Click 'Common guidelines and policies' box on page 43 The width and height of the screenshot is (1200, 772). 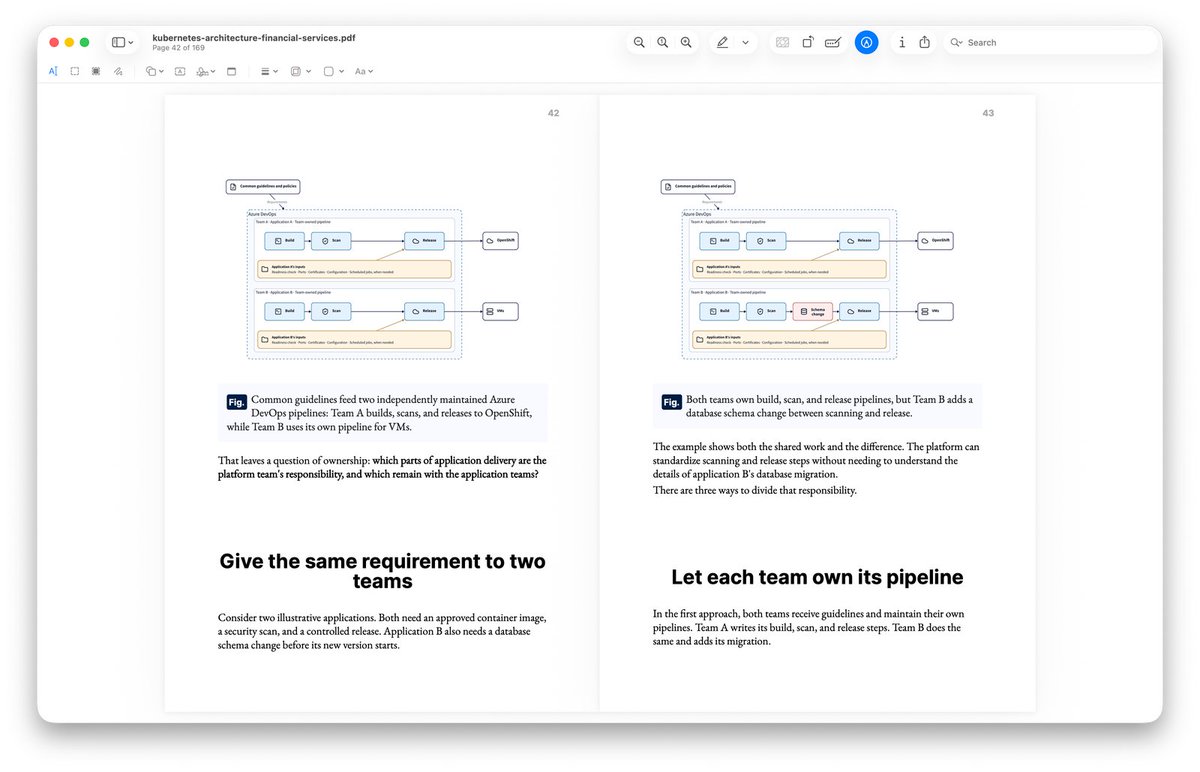[698, 186]
